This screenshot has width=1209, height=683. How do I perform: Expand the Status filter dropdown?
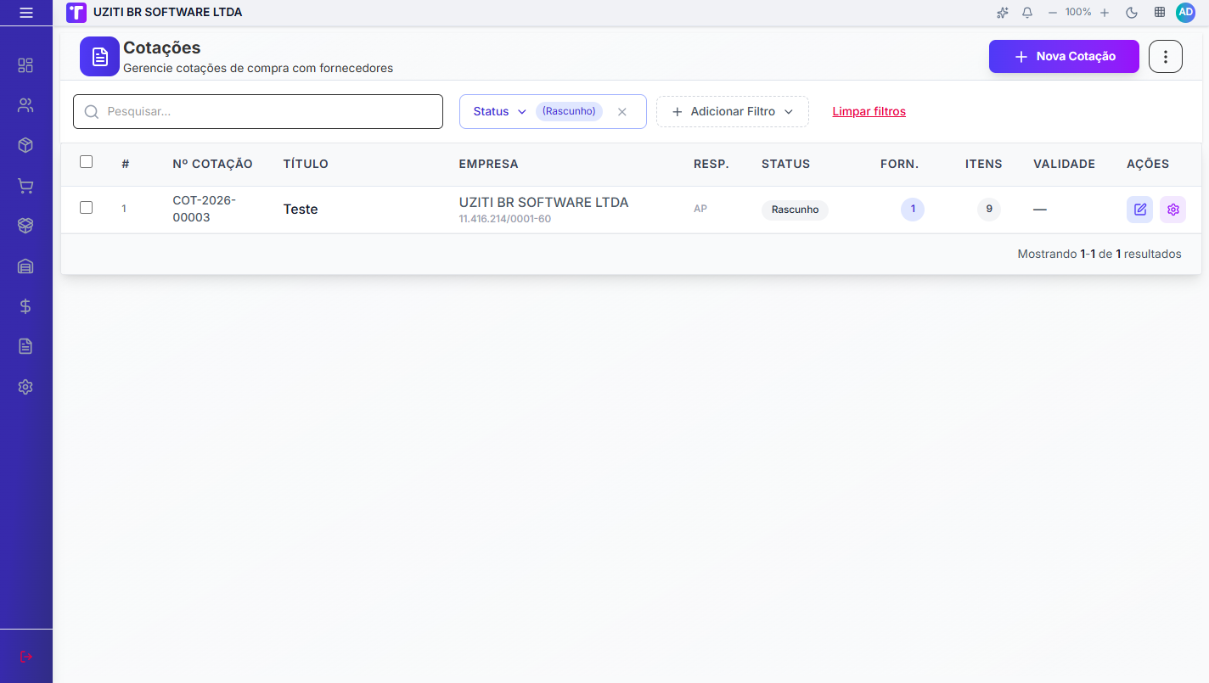coord(500,111)
